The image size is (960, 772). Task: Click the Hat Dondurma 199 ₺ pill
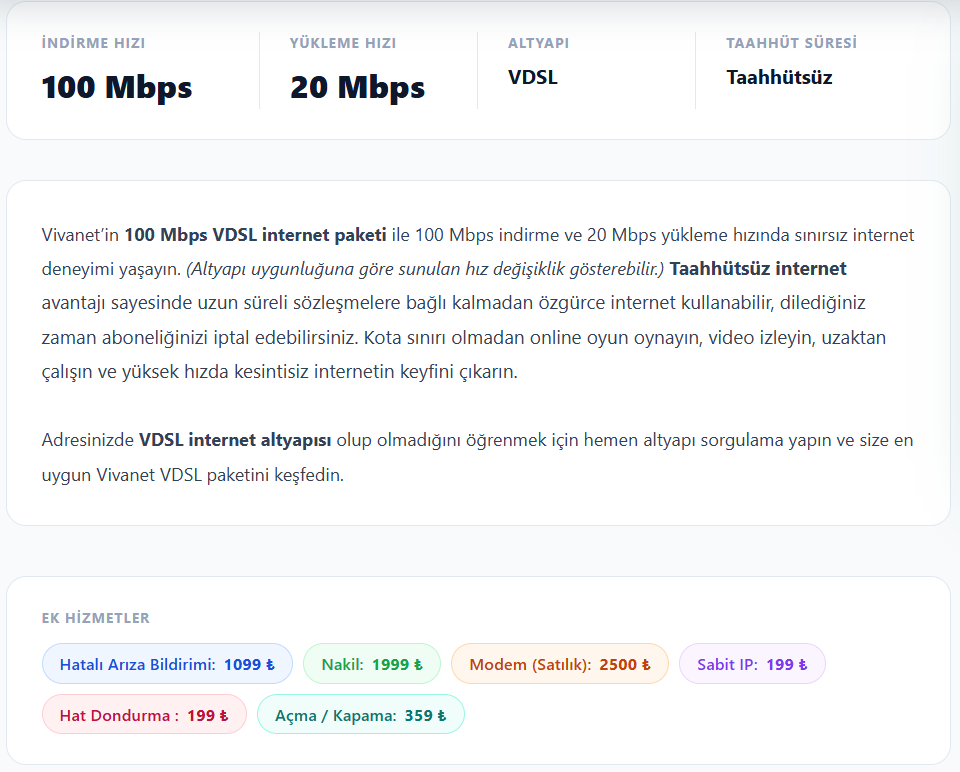coord(144,714)
